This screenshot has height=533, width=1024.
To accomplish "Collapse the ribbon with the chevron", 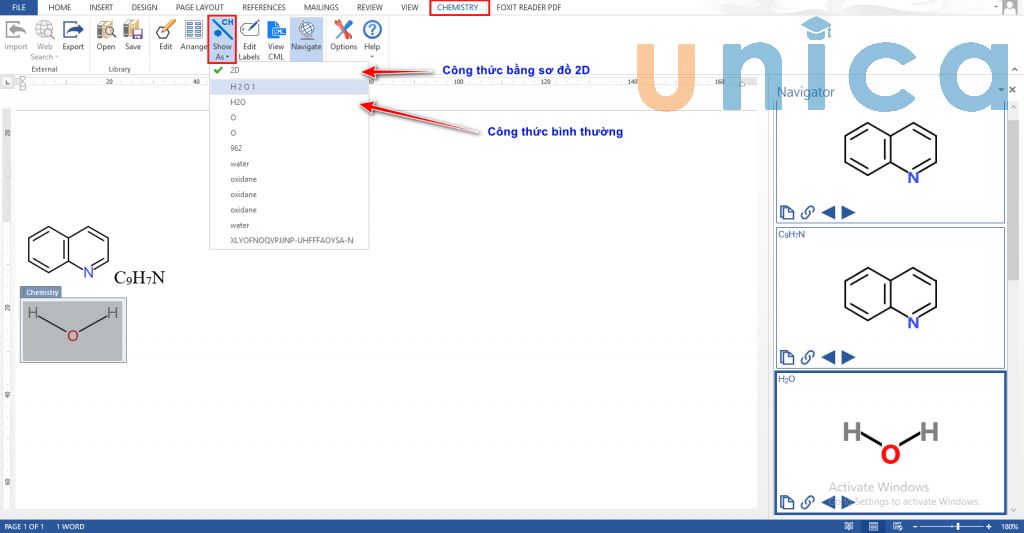I will tap(1014, 69).
